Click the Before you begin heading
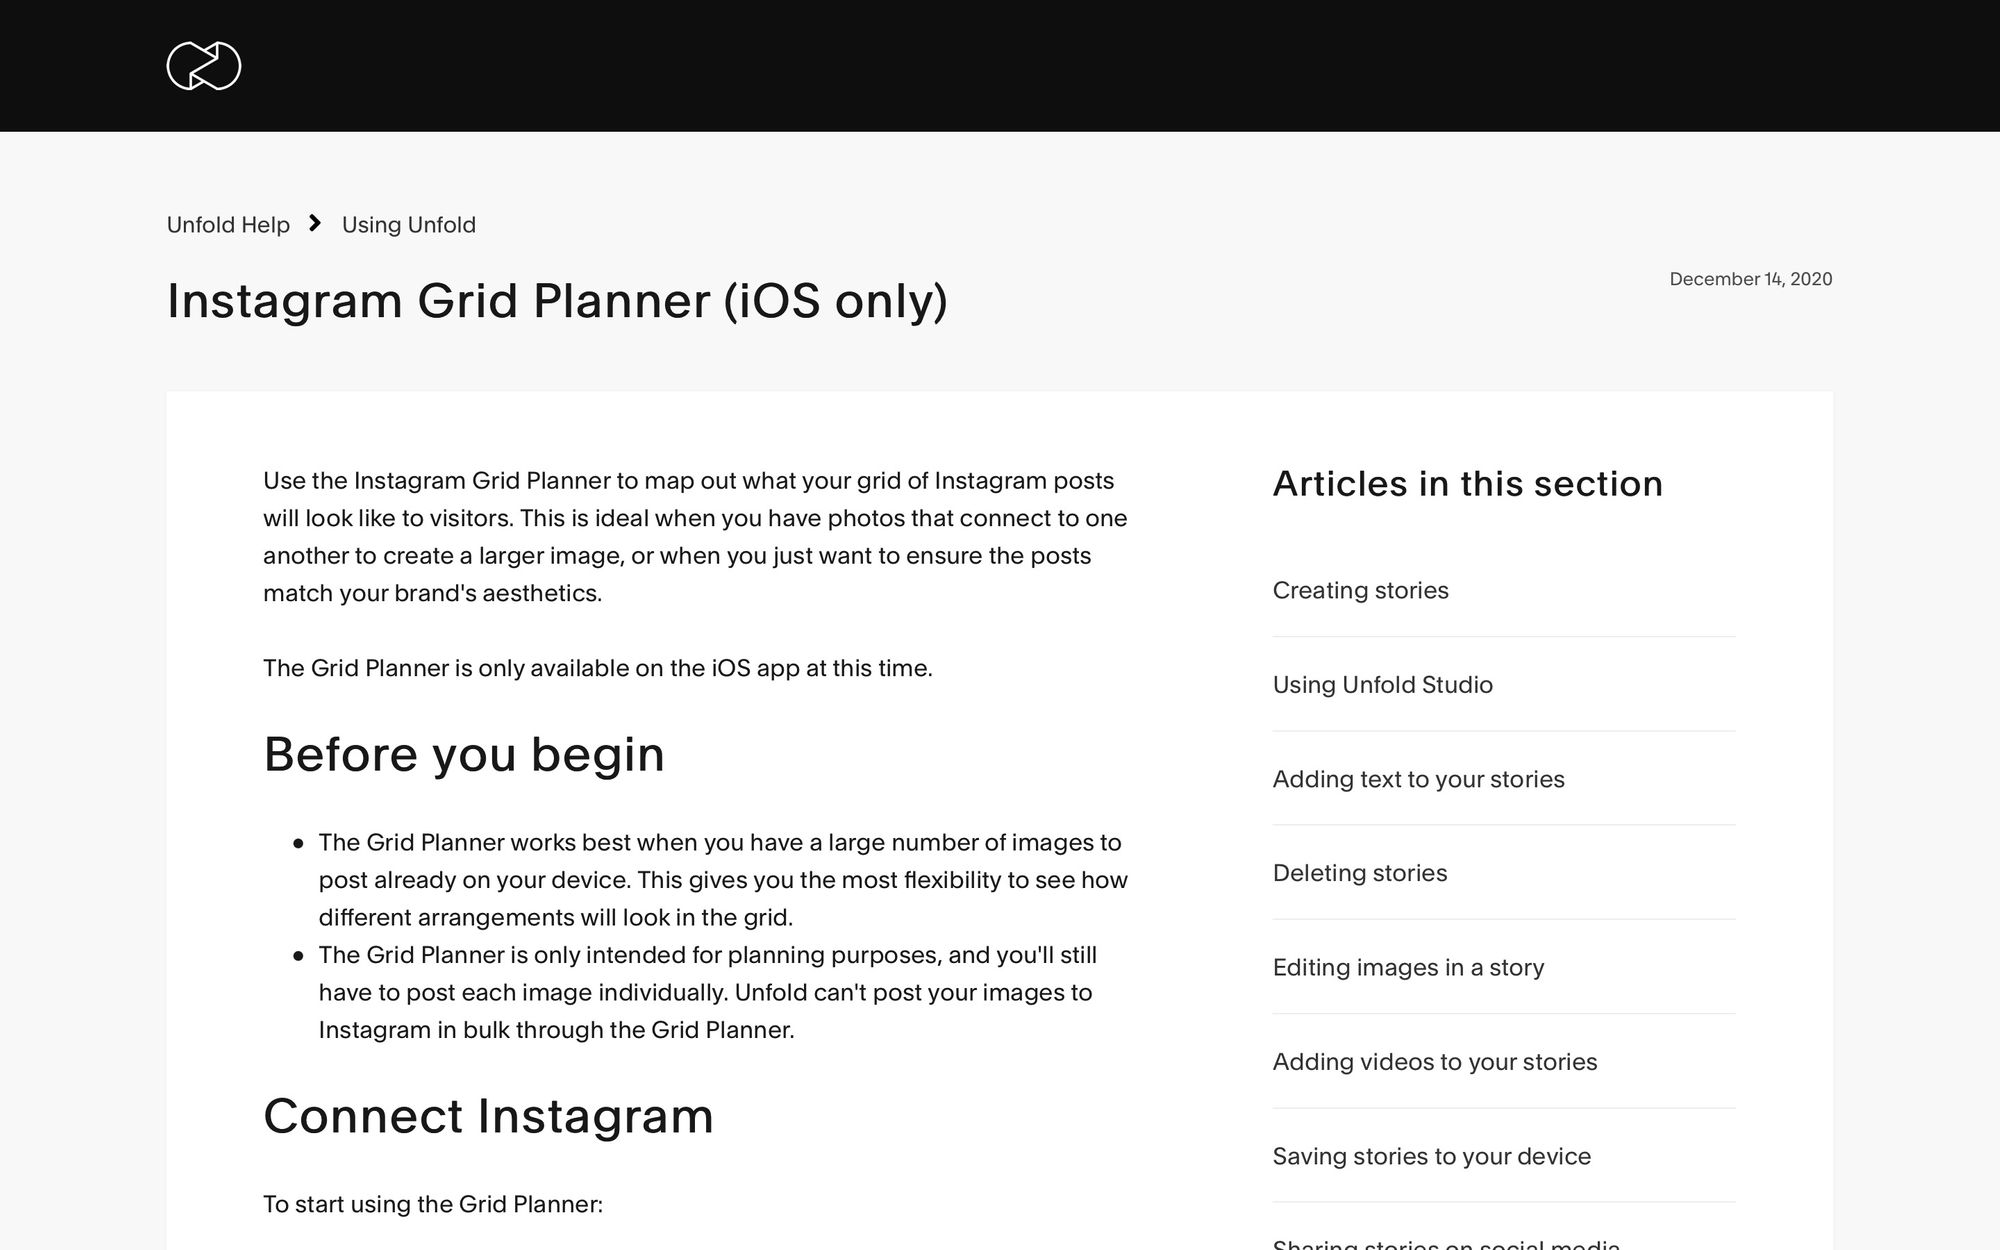This screenshot has width=2000, height=1250. (x=464, y=754)
